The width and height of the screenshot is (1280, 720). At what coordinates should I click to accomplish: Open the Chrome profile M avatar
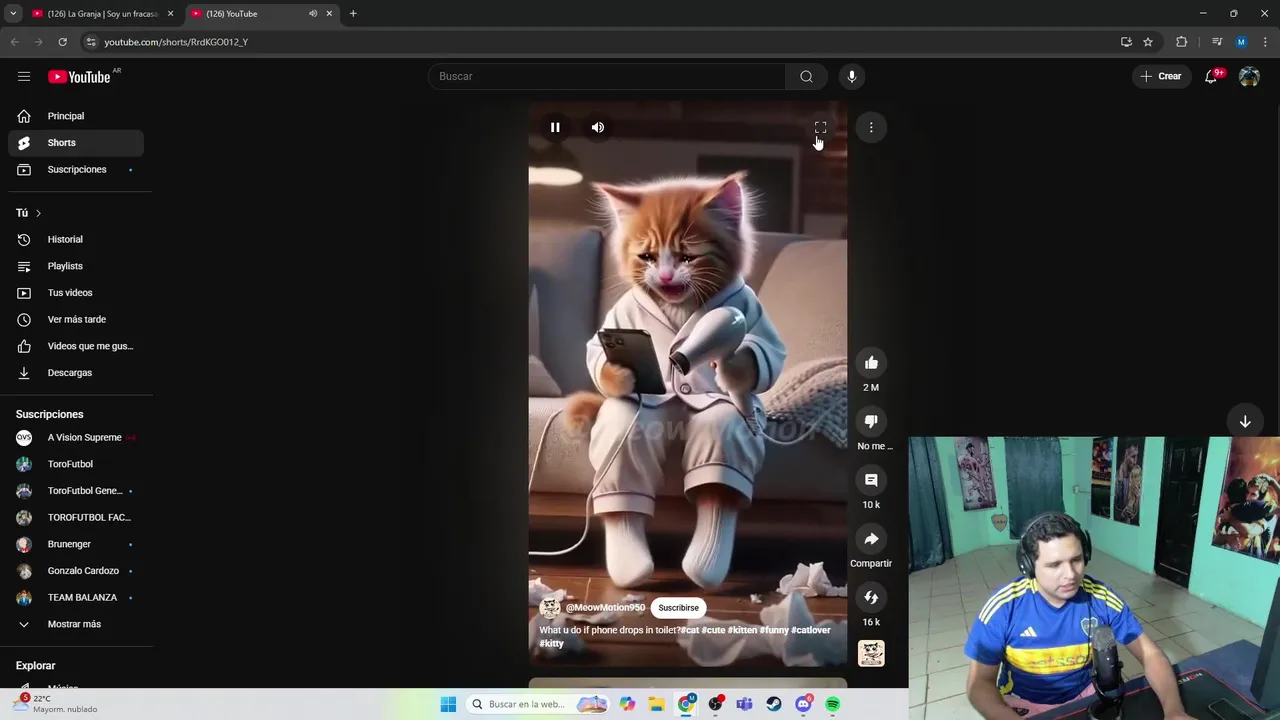[x=1241, y=42]
